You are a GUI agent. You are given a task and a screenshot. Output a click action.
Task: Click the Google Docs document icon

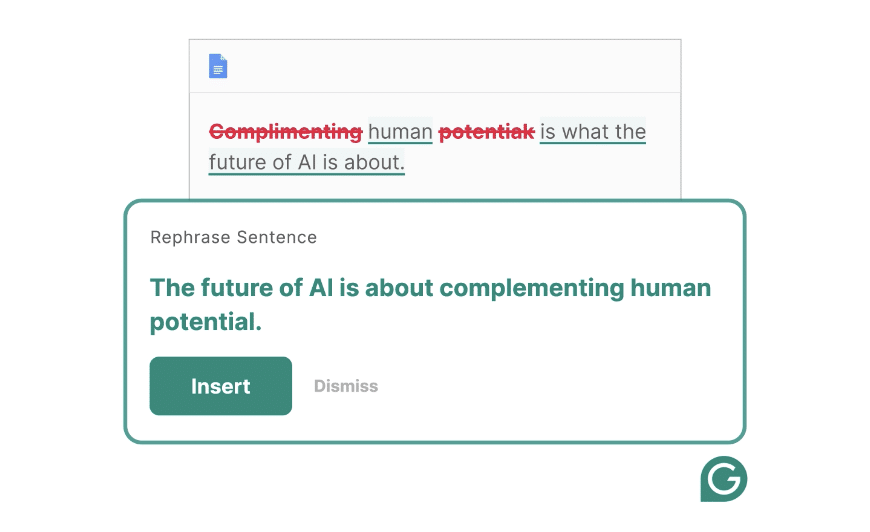point(218,66)
